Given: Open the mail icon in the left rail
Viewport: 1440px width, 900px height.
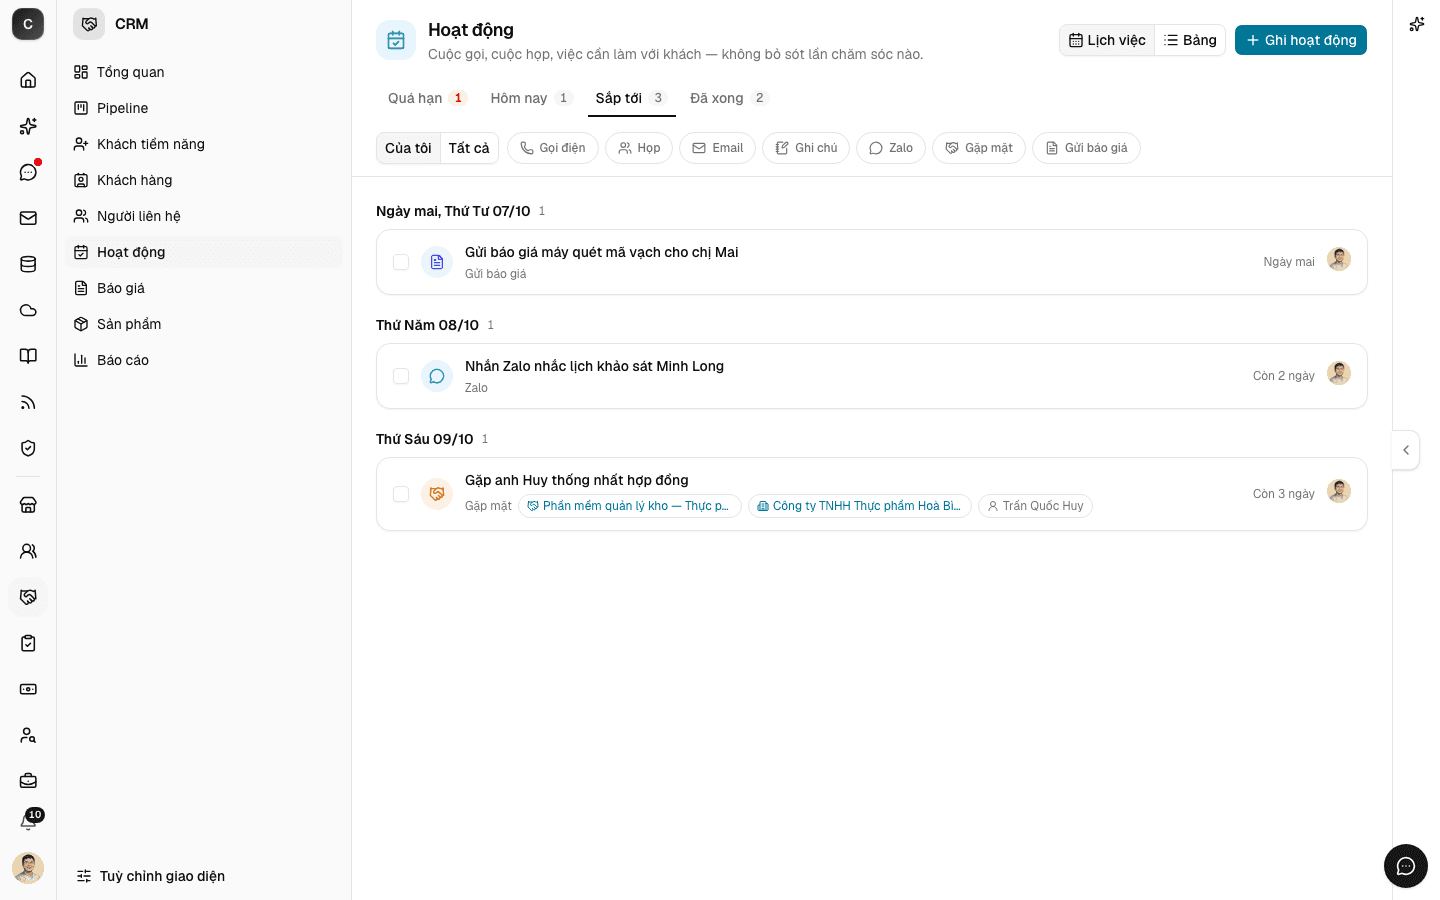Looking at the screenshot, I should 28,218.
